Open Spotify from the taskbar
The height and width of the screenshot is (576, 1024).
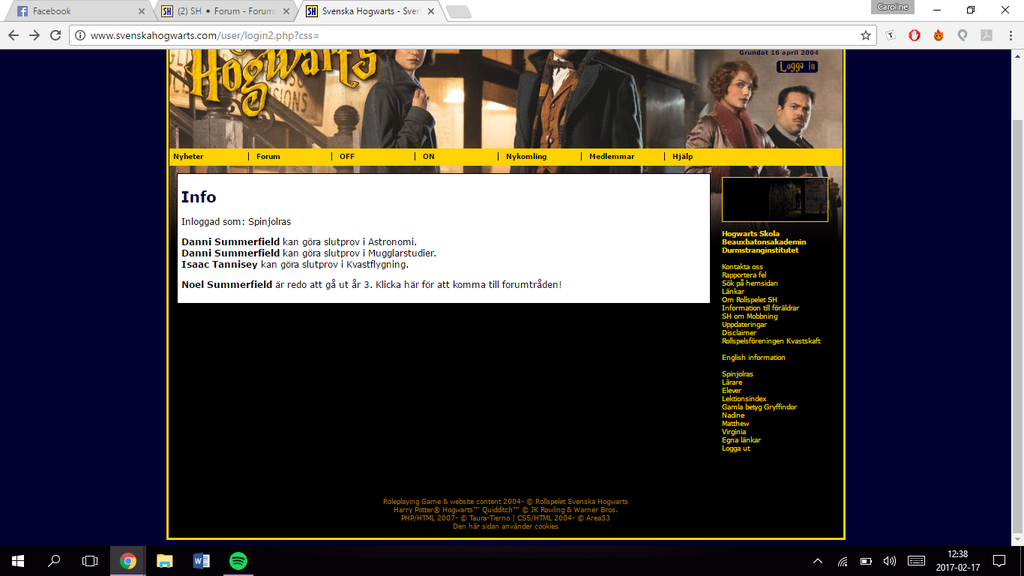click(238, 561)
